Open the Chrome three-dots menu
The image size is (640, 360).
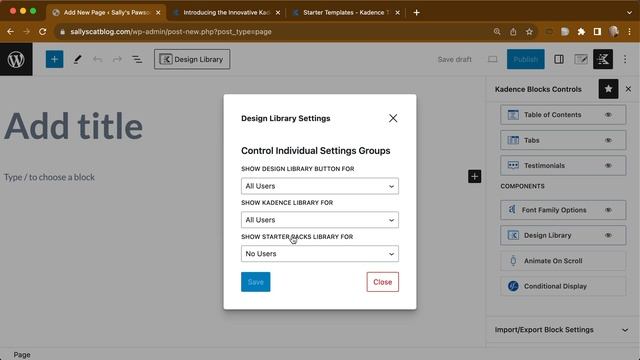click(629, 31)
